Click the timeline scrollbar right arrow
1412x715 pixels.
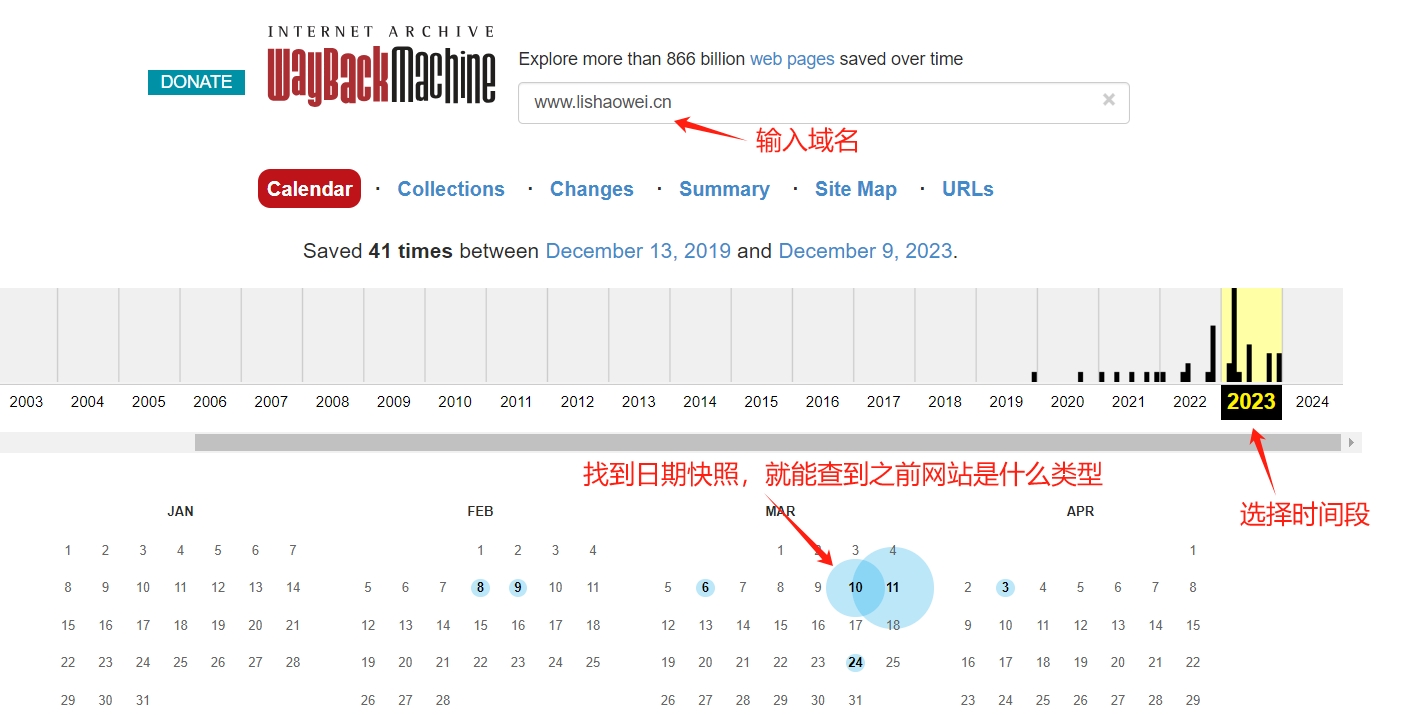pyautogui.click(x=1351, y=441)
